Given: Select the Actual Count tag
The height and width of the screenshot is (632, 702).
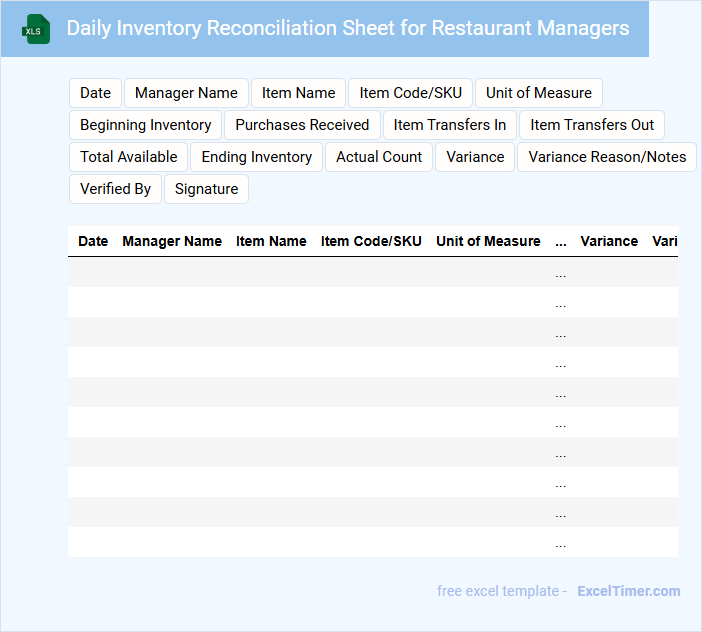Looking at the screenshot, I should point(379,157).
